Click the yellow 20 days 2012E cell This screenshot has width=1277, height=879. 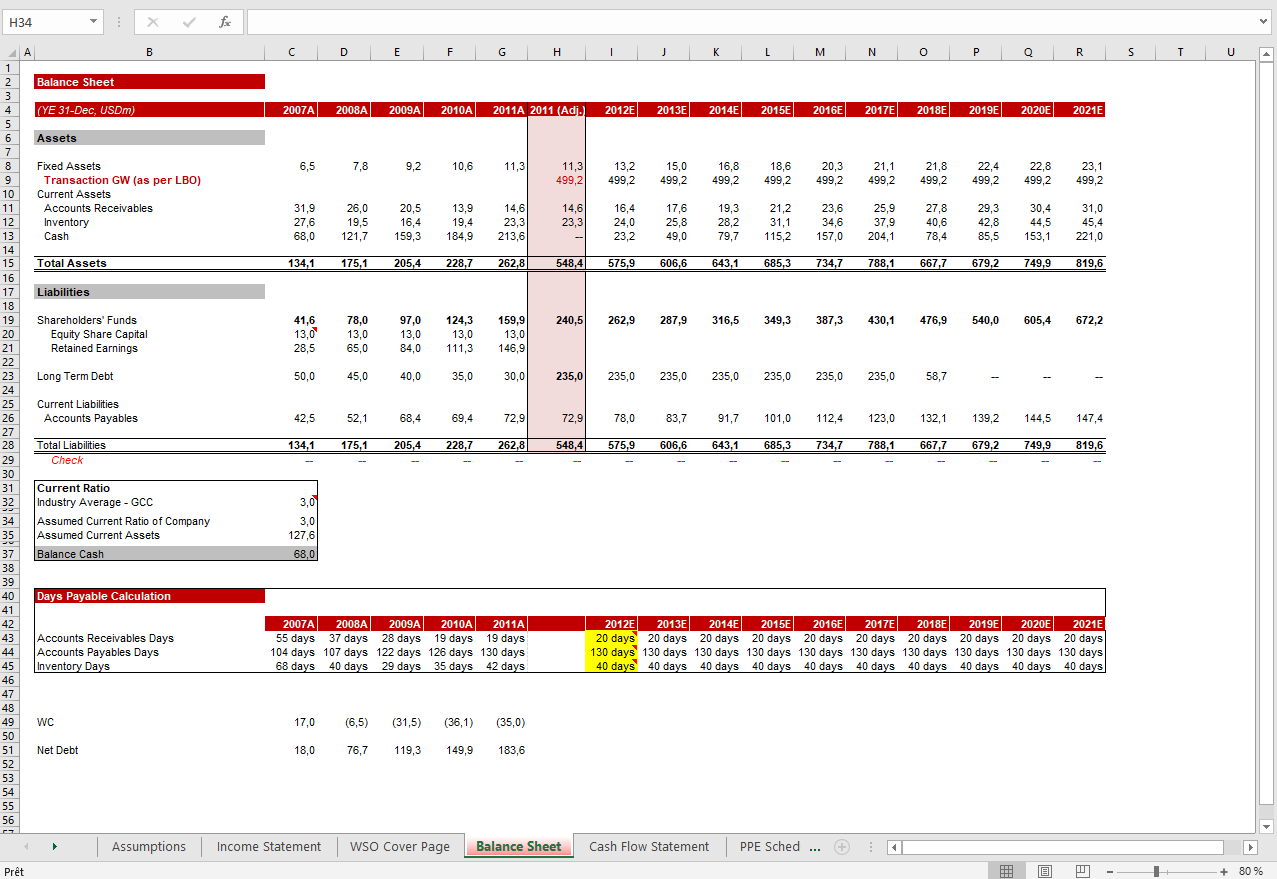611,638
